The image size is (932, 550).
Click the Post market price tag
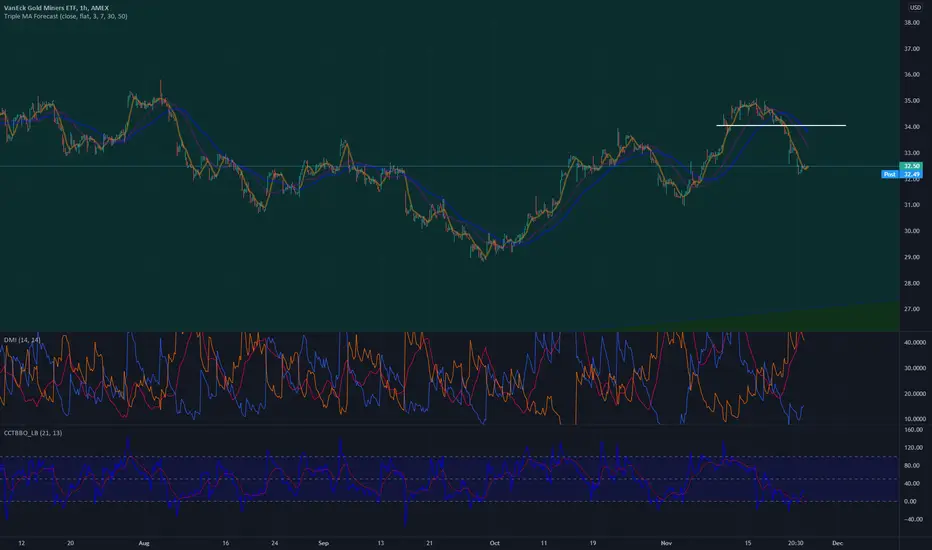(x=889, y=174)
